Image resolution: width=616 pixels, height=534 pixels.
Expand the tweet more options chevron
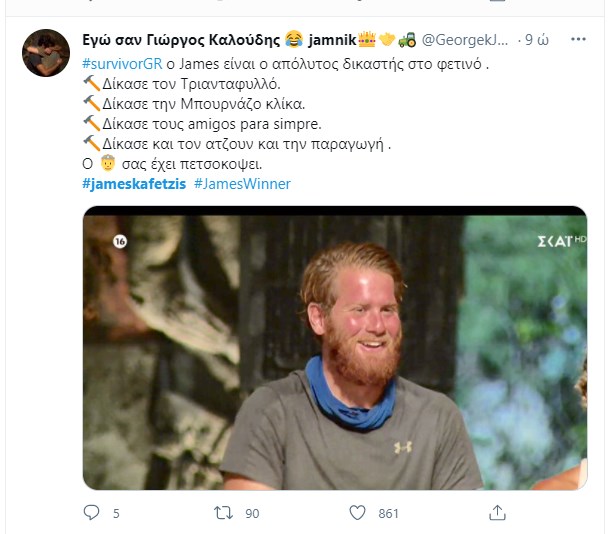point(577,40)
